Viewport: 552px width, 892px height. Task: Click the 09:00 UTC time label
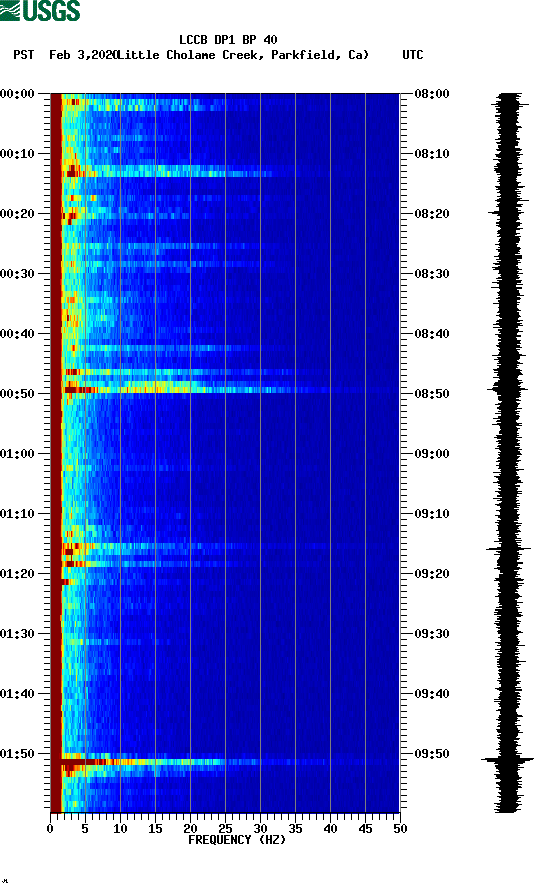[x=432, y=453]
